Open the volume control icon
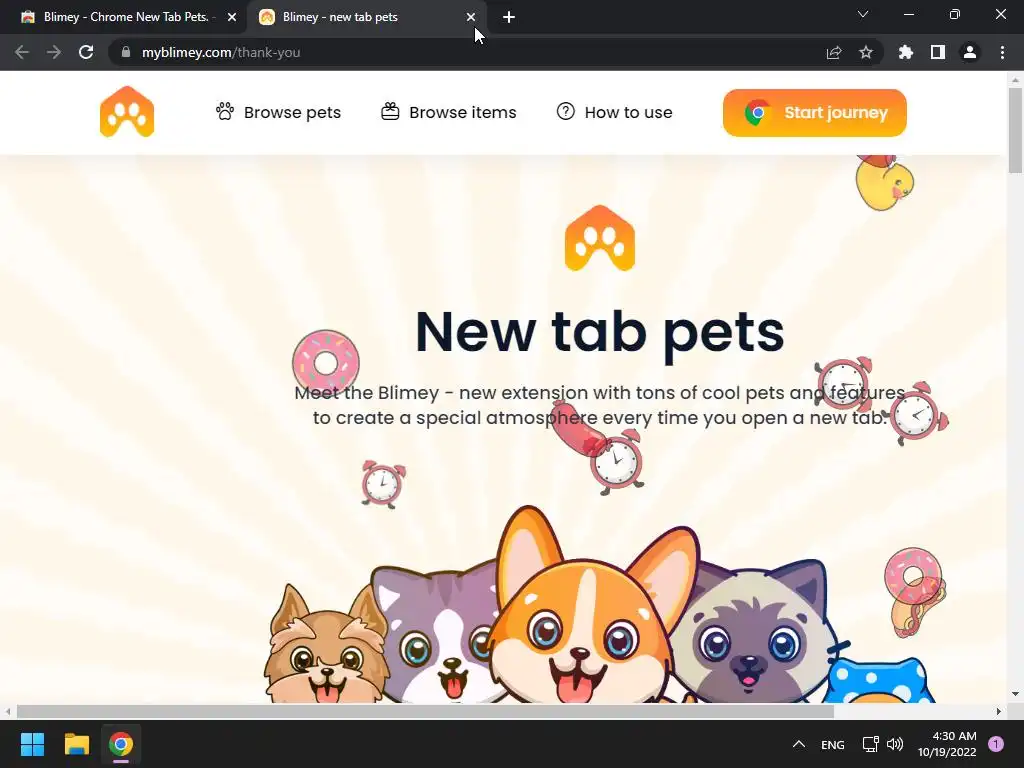Image resolution: width=1024 pixels, height=768 pixels. point(895,744)
